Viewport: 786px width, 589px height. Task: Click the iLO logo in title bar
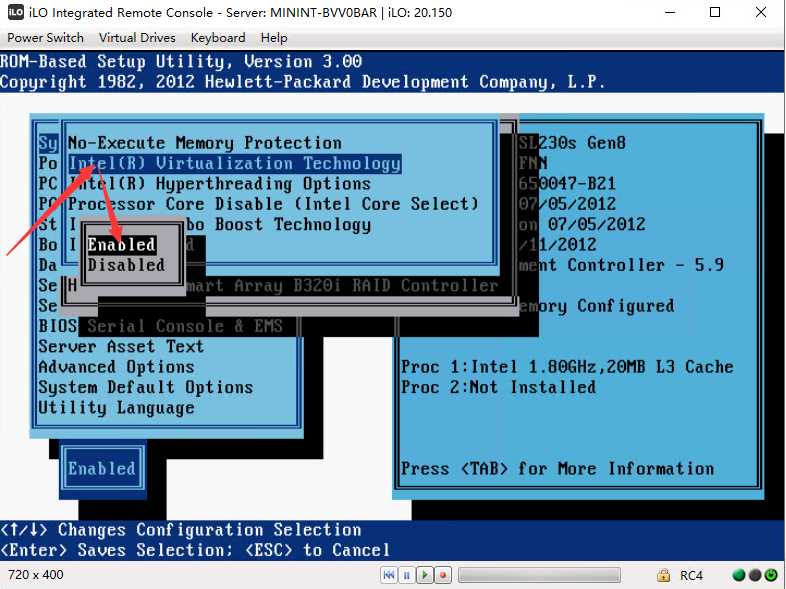click(x=16, y=12)
